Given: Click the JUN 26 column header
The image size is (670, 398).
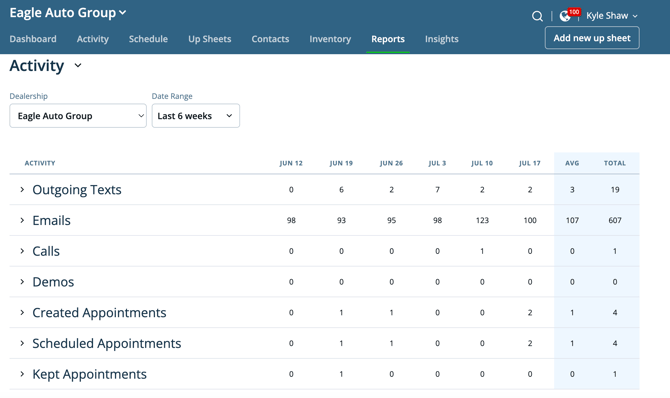Looking at the screenshot, I should [x=391, y=163].
